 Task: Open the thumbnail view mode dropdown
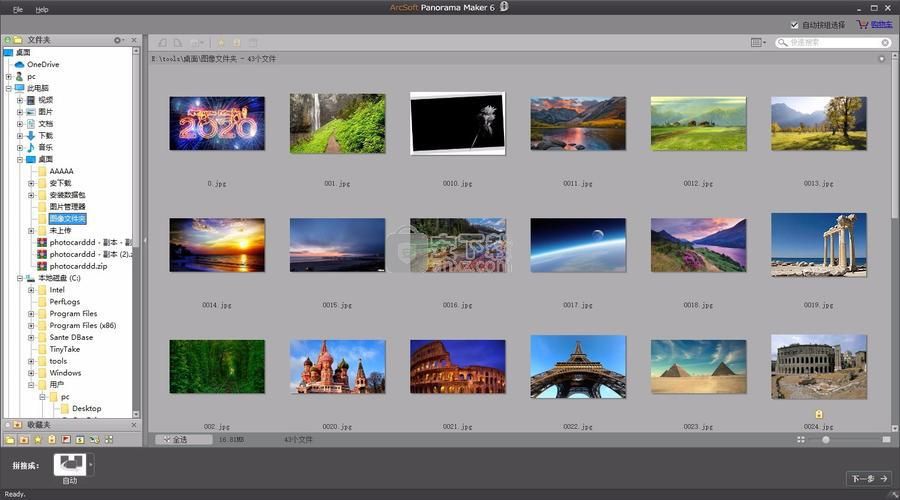(758, 42)
